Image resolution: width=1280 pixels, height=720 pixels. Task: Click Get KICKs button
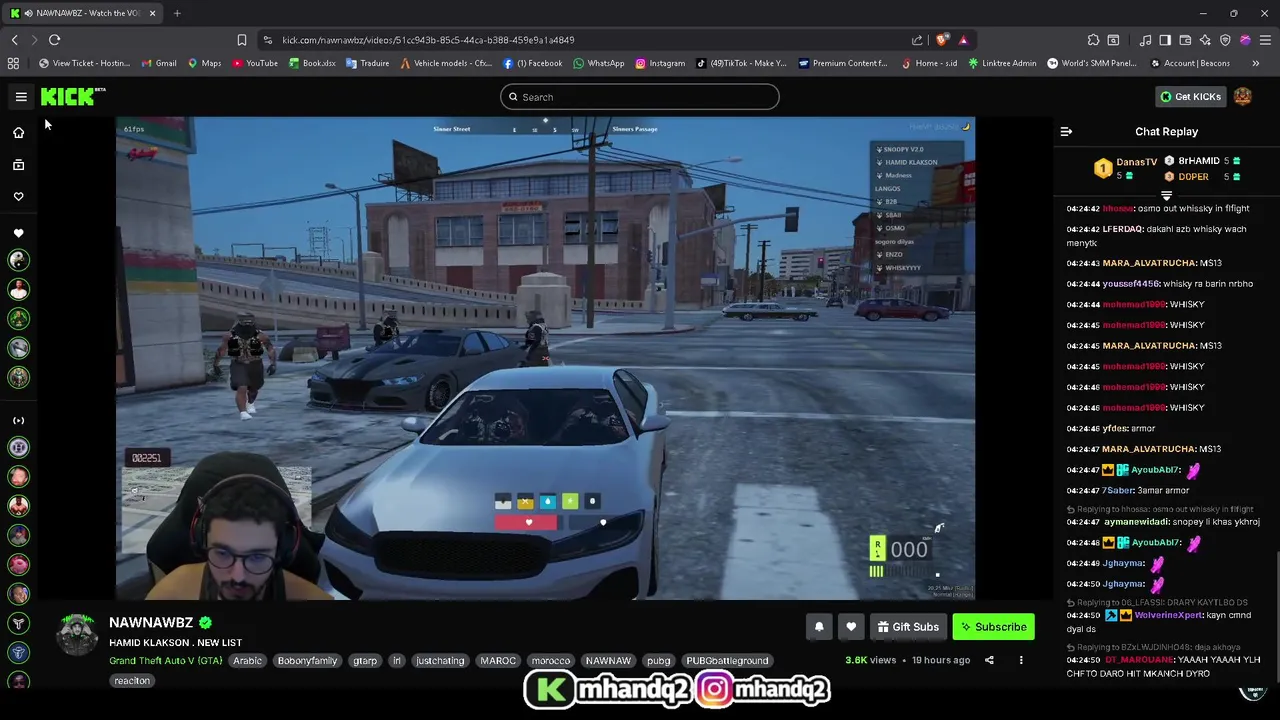[1190, 97]
